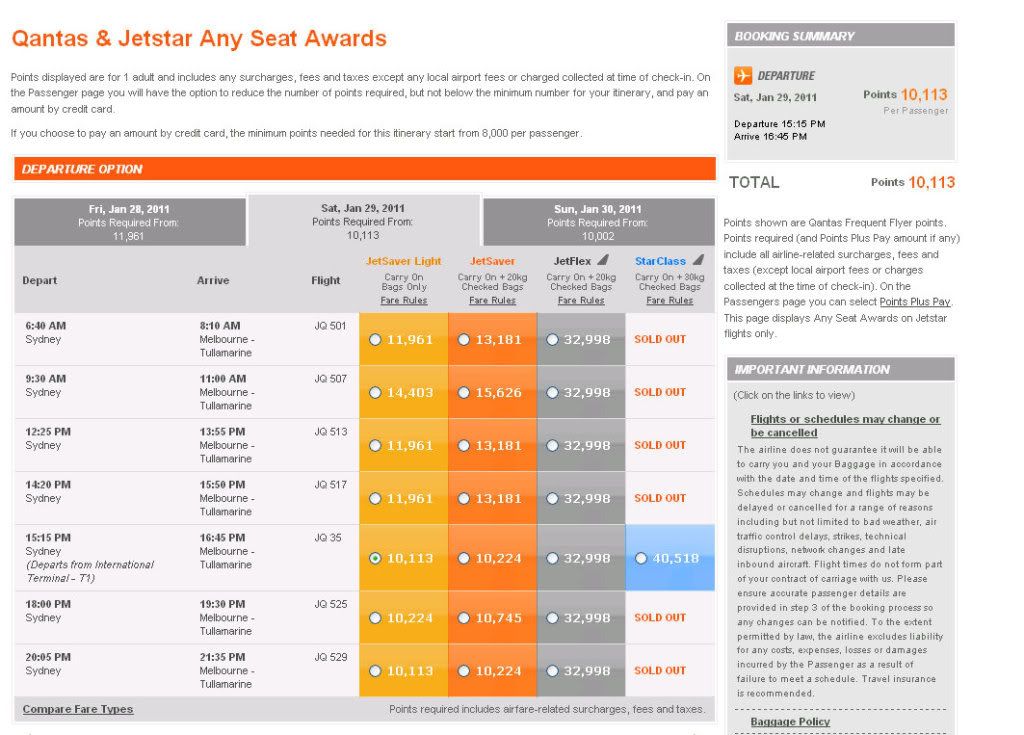
Task: Select JetFlex 32,998 for flight JQ 35
Action: pos(552,559)
